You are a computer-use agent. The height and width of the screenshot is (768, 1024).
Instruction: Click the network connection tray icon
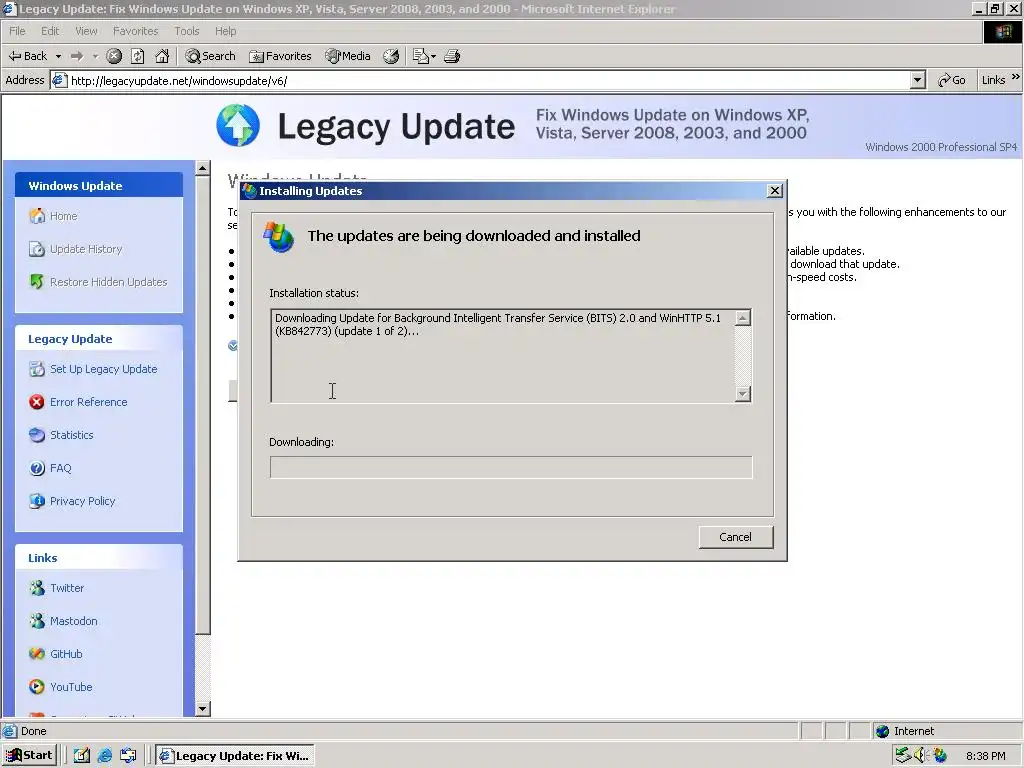click(x=903, y=756)
